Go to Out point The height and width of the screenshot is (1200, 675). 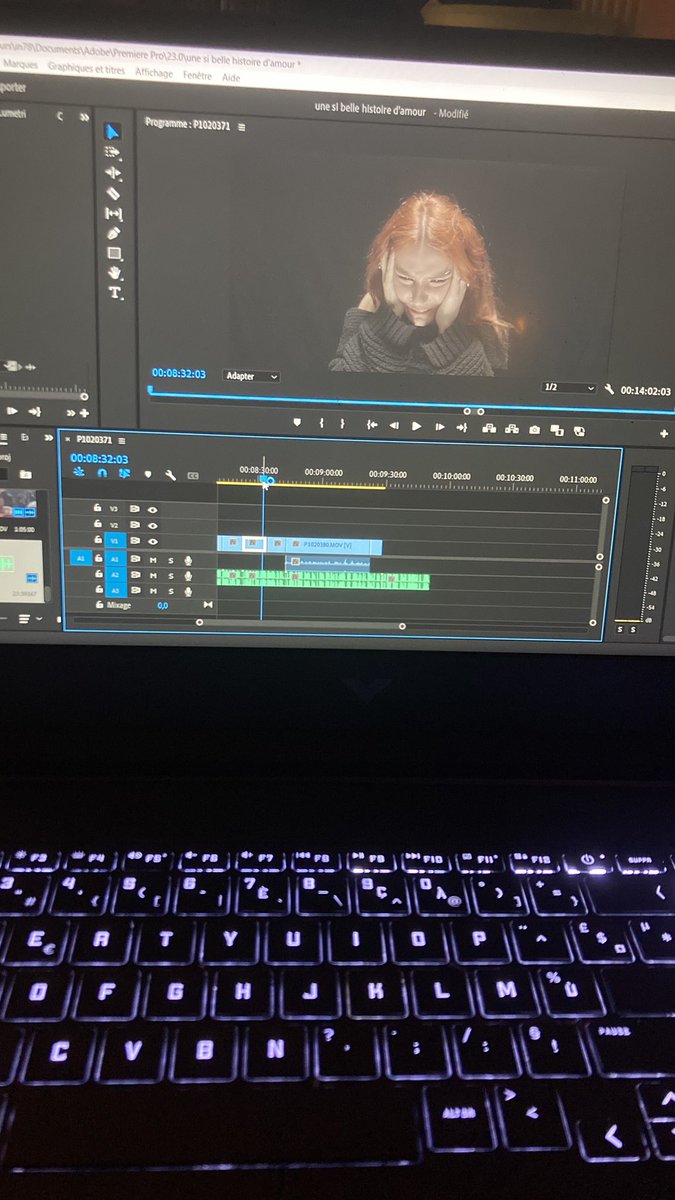(462, 427)
